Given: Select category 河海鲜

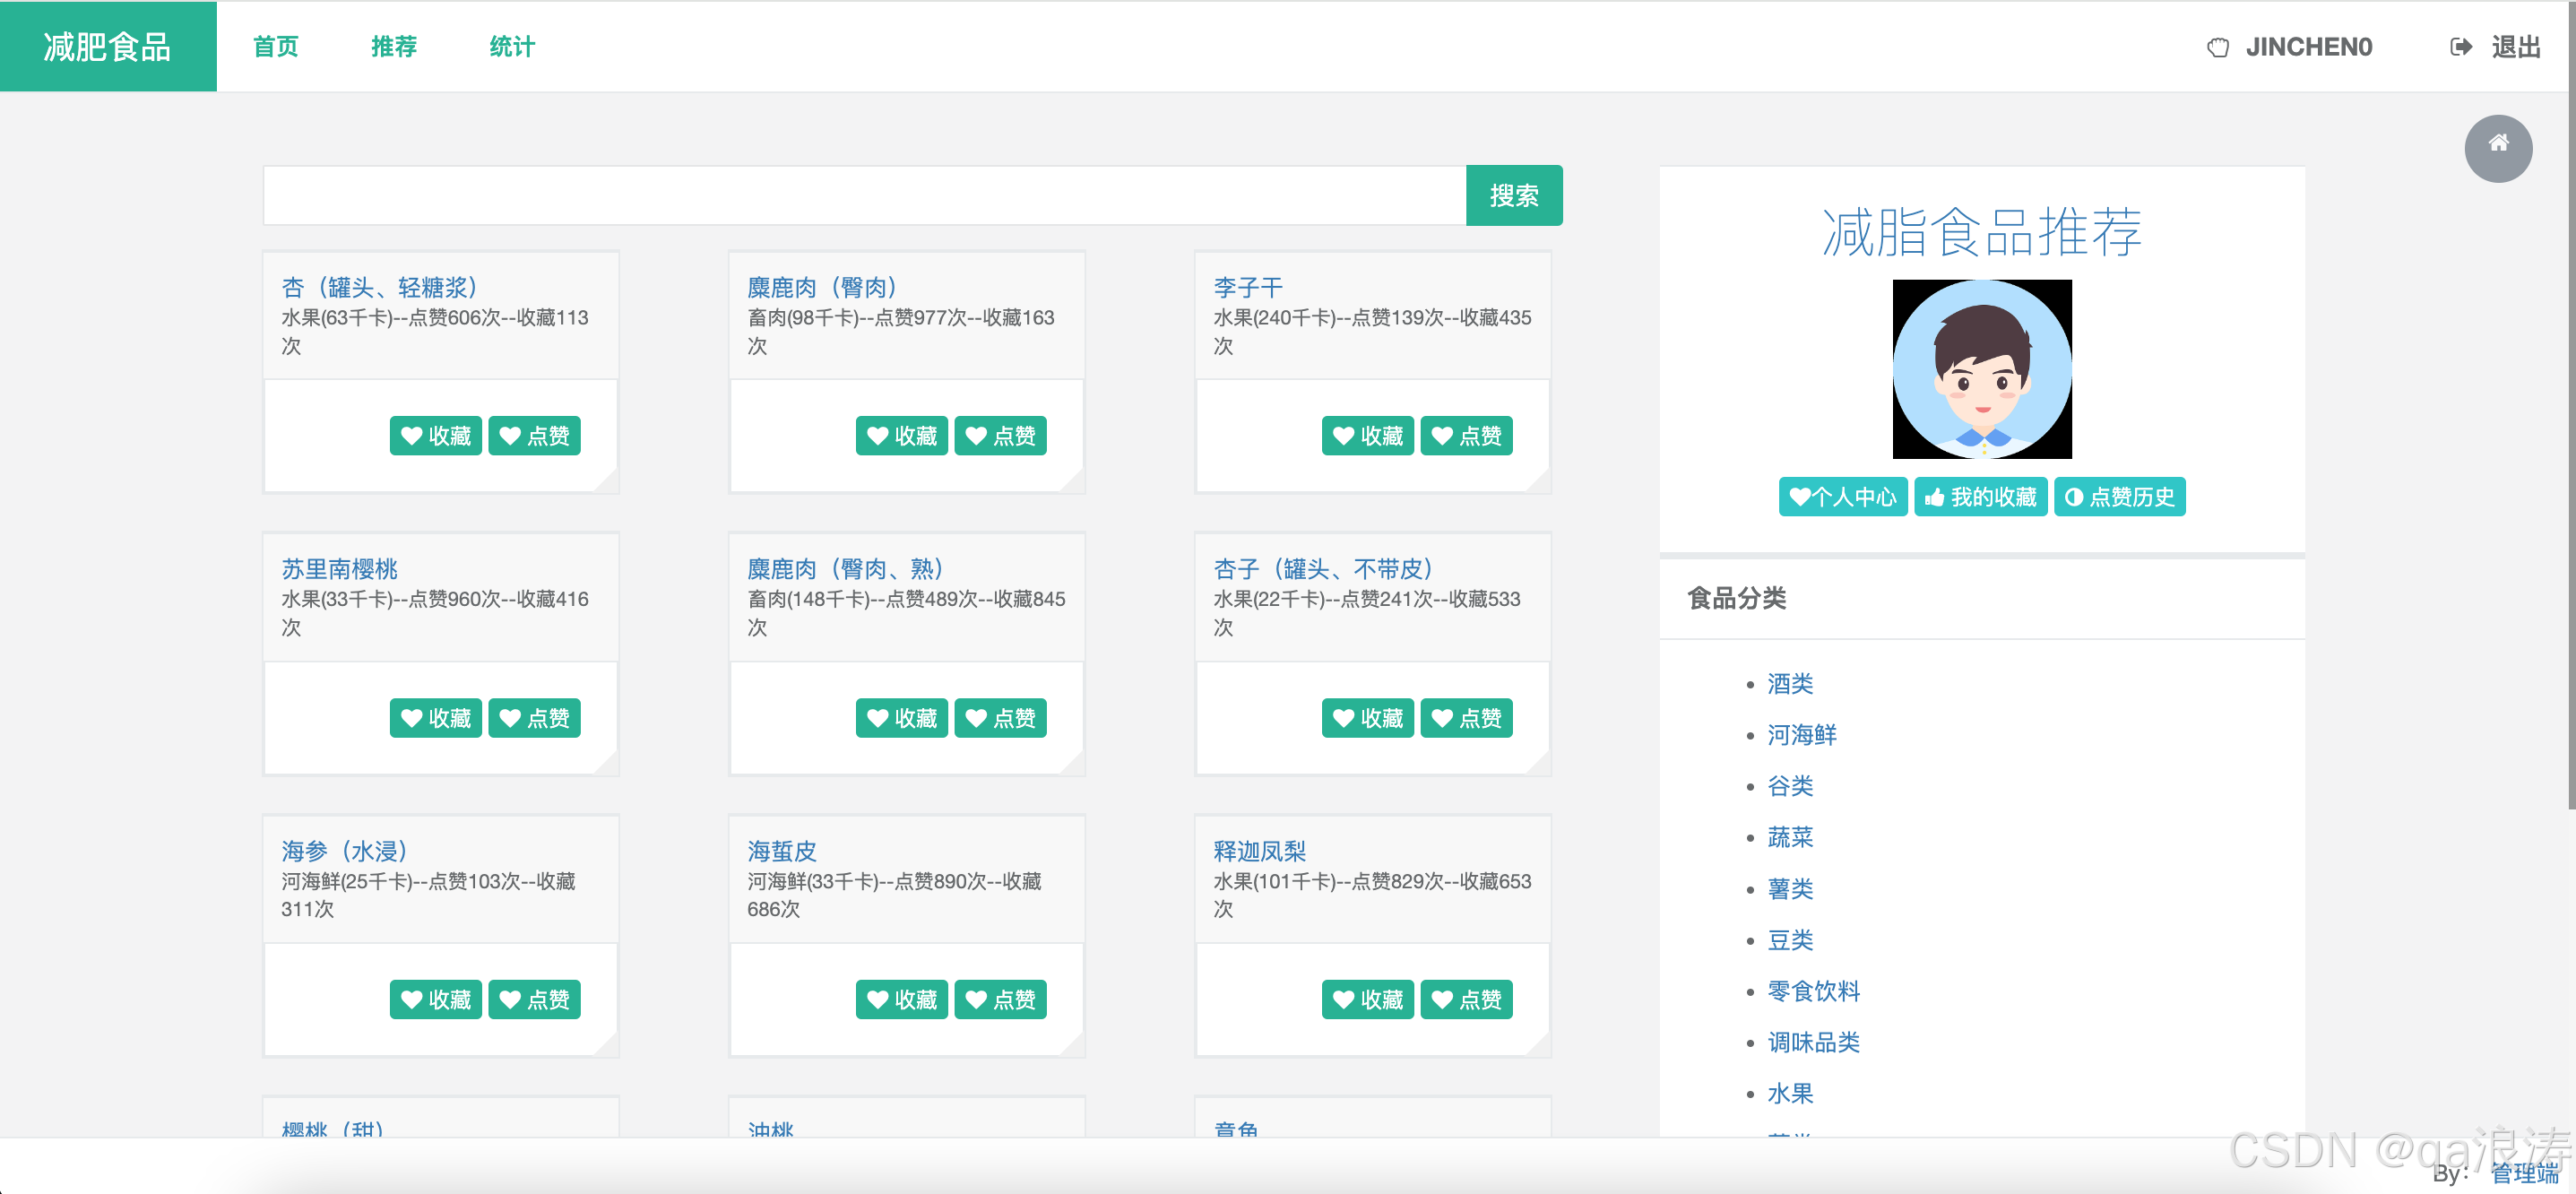Looking at the screenshot, I should point(1801,735).
